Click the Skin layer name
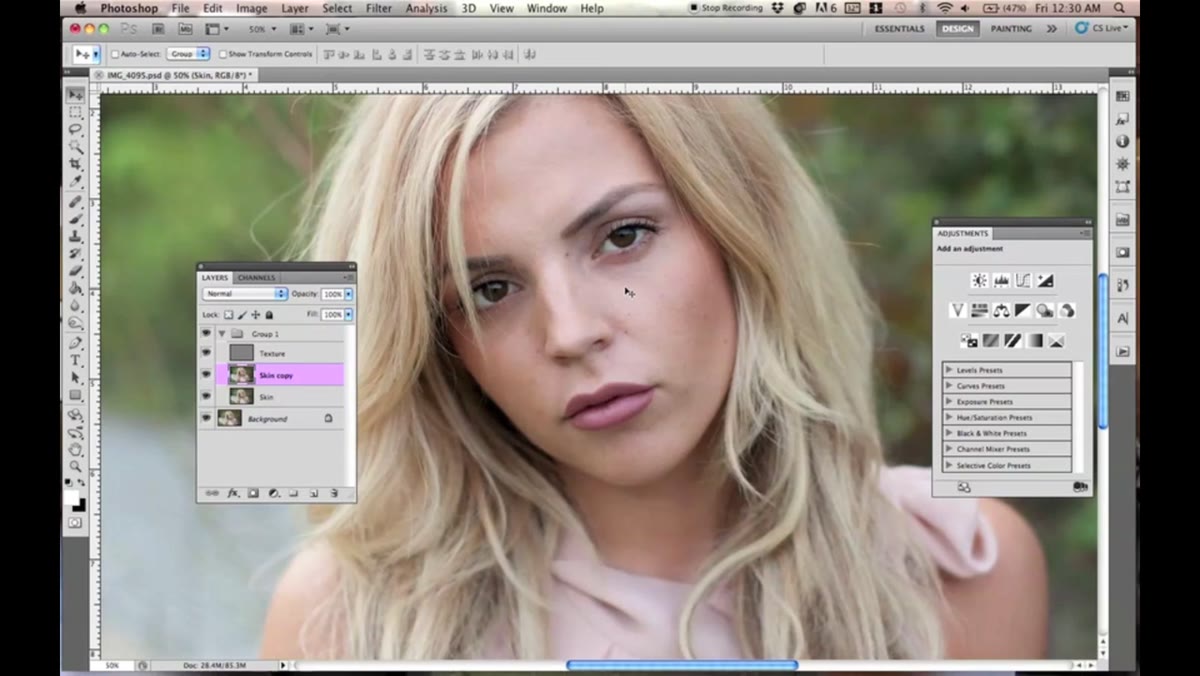 (267, 397)
